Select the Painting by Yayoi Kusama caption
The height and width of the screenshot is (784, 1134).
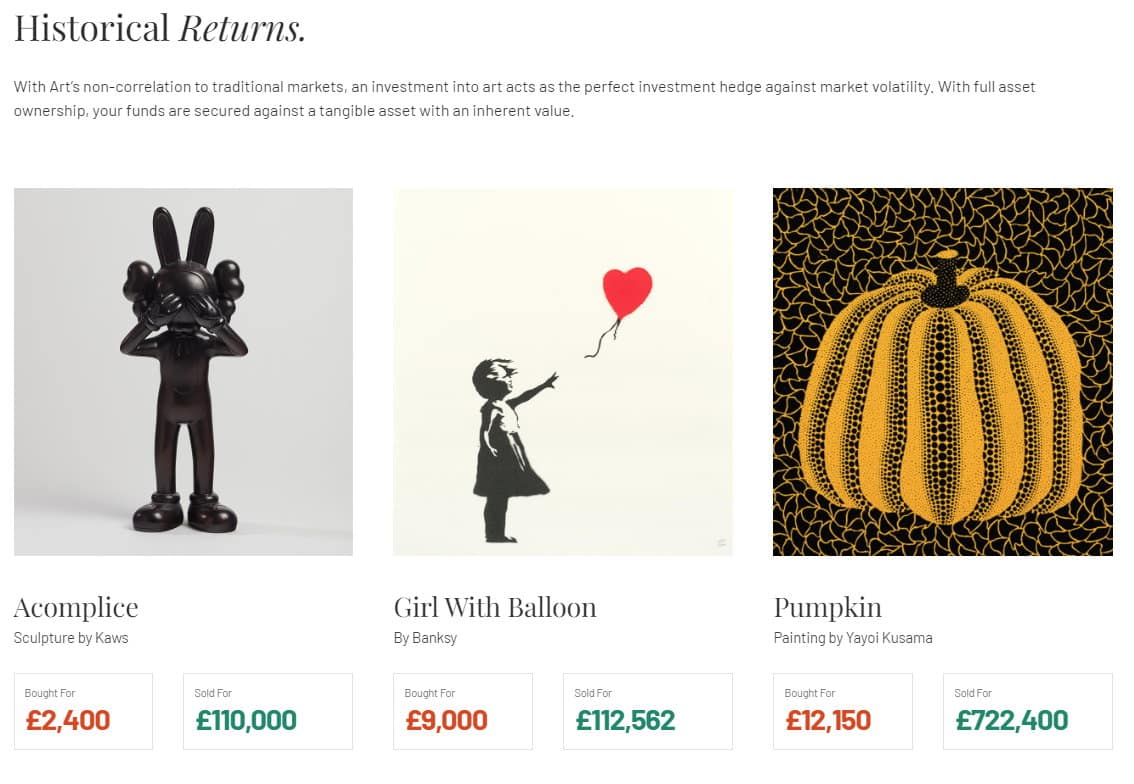tap(853, 638)
